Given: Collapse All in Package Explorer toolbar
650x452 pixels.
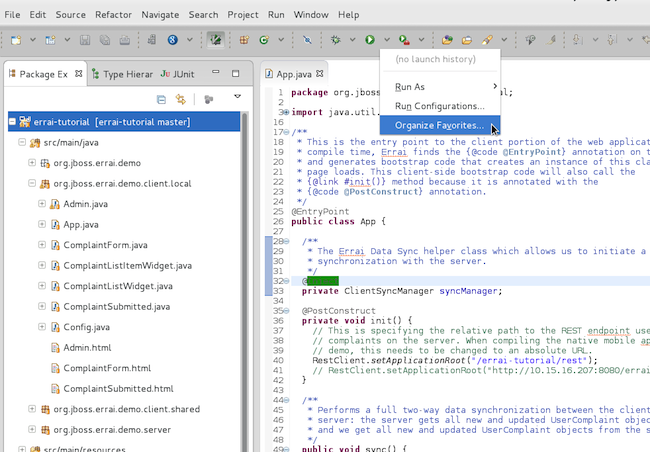Looking at the screenshot, I should (x=161, y=99).
